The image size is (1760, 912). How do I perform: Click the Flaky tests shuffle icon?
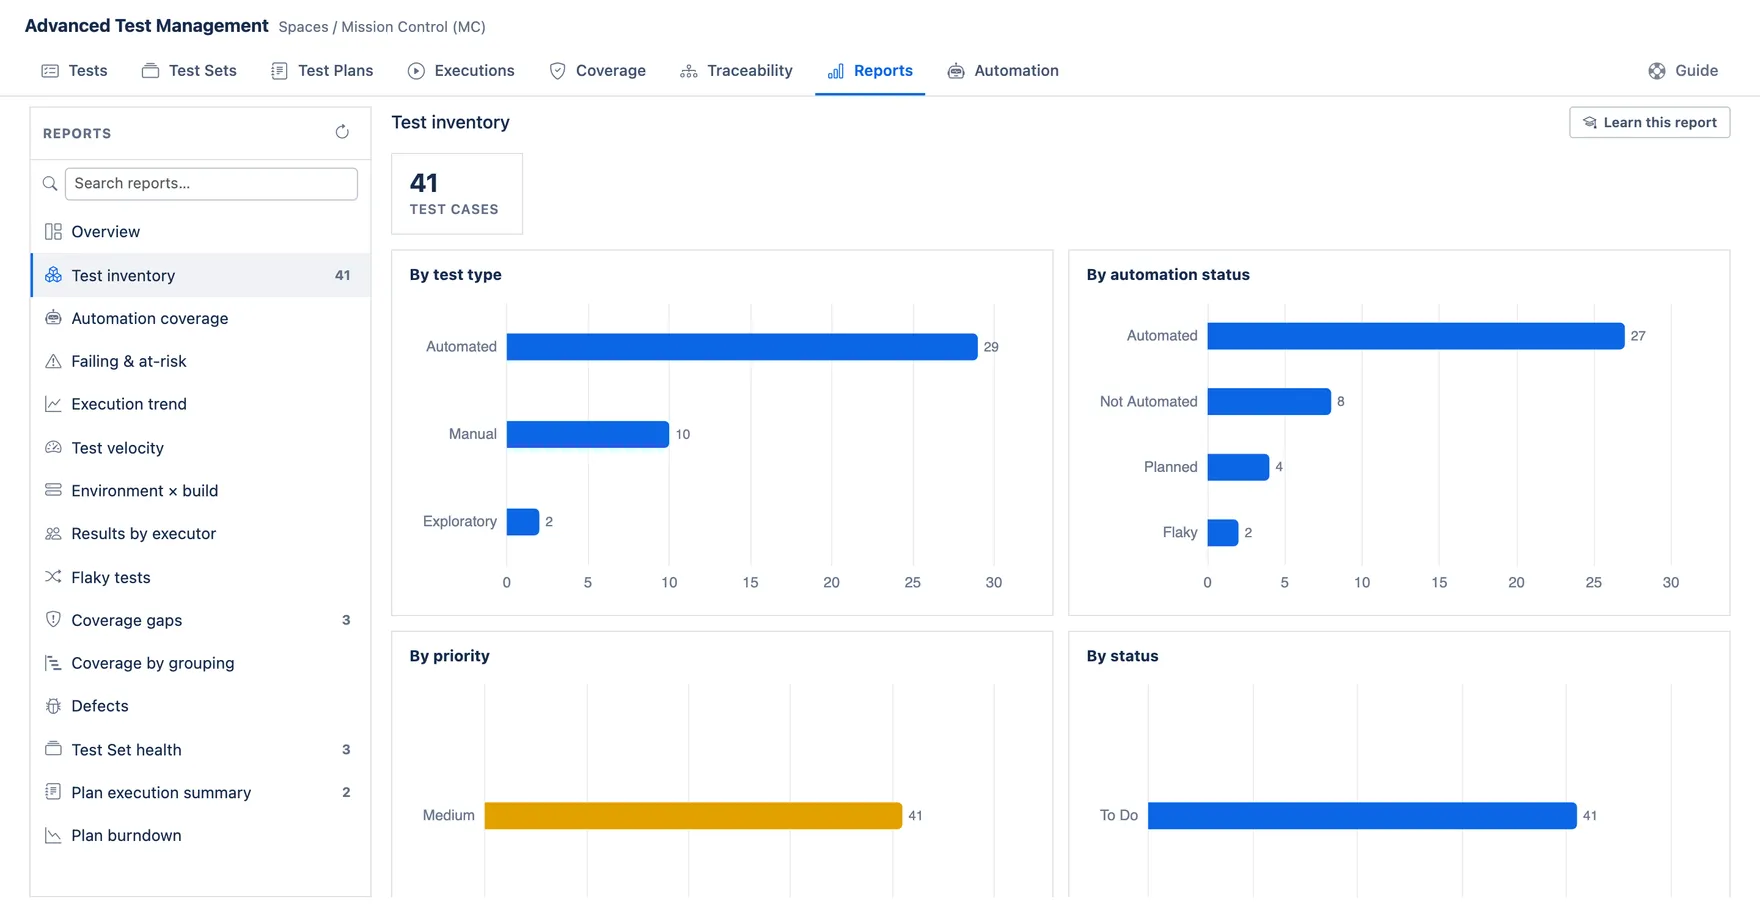point(53,577)
